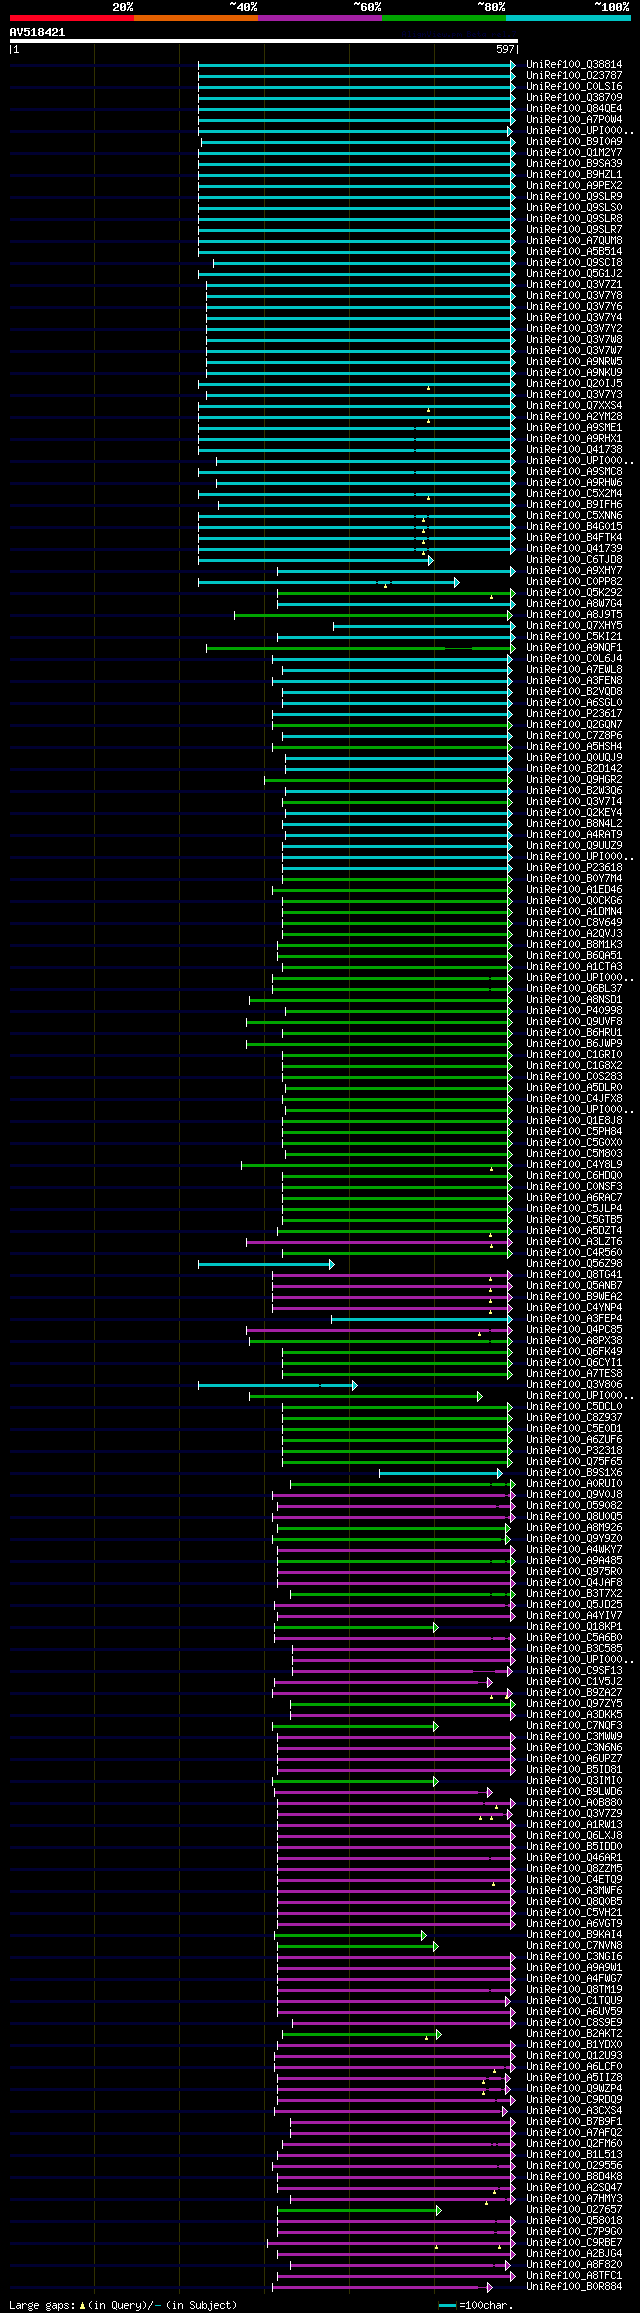The height and width of the screenshot is (2313, 640).
Task: Click the last hit label UniRef100_B0R884
Action: point(574,2287)
